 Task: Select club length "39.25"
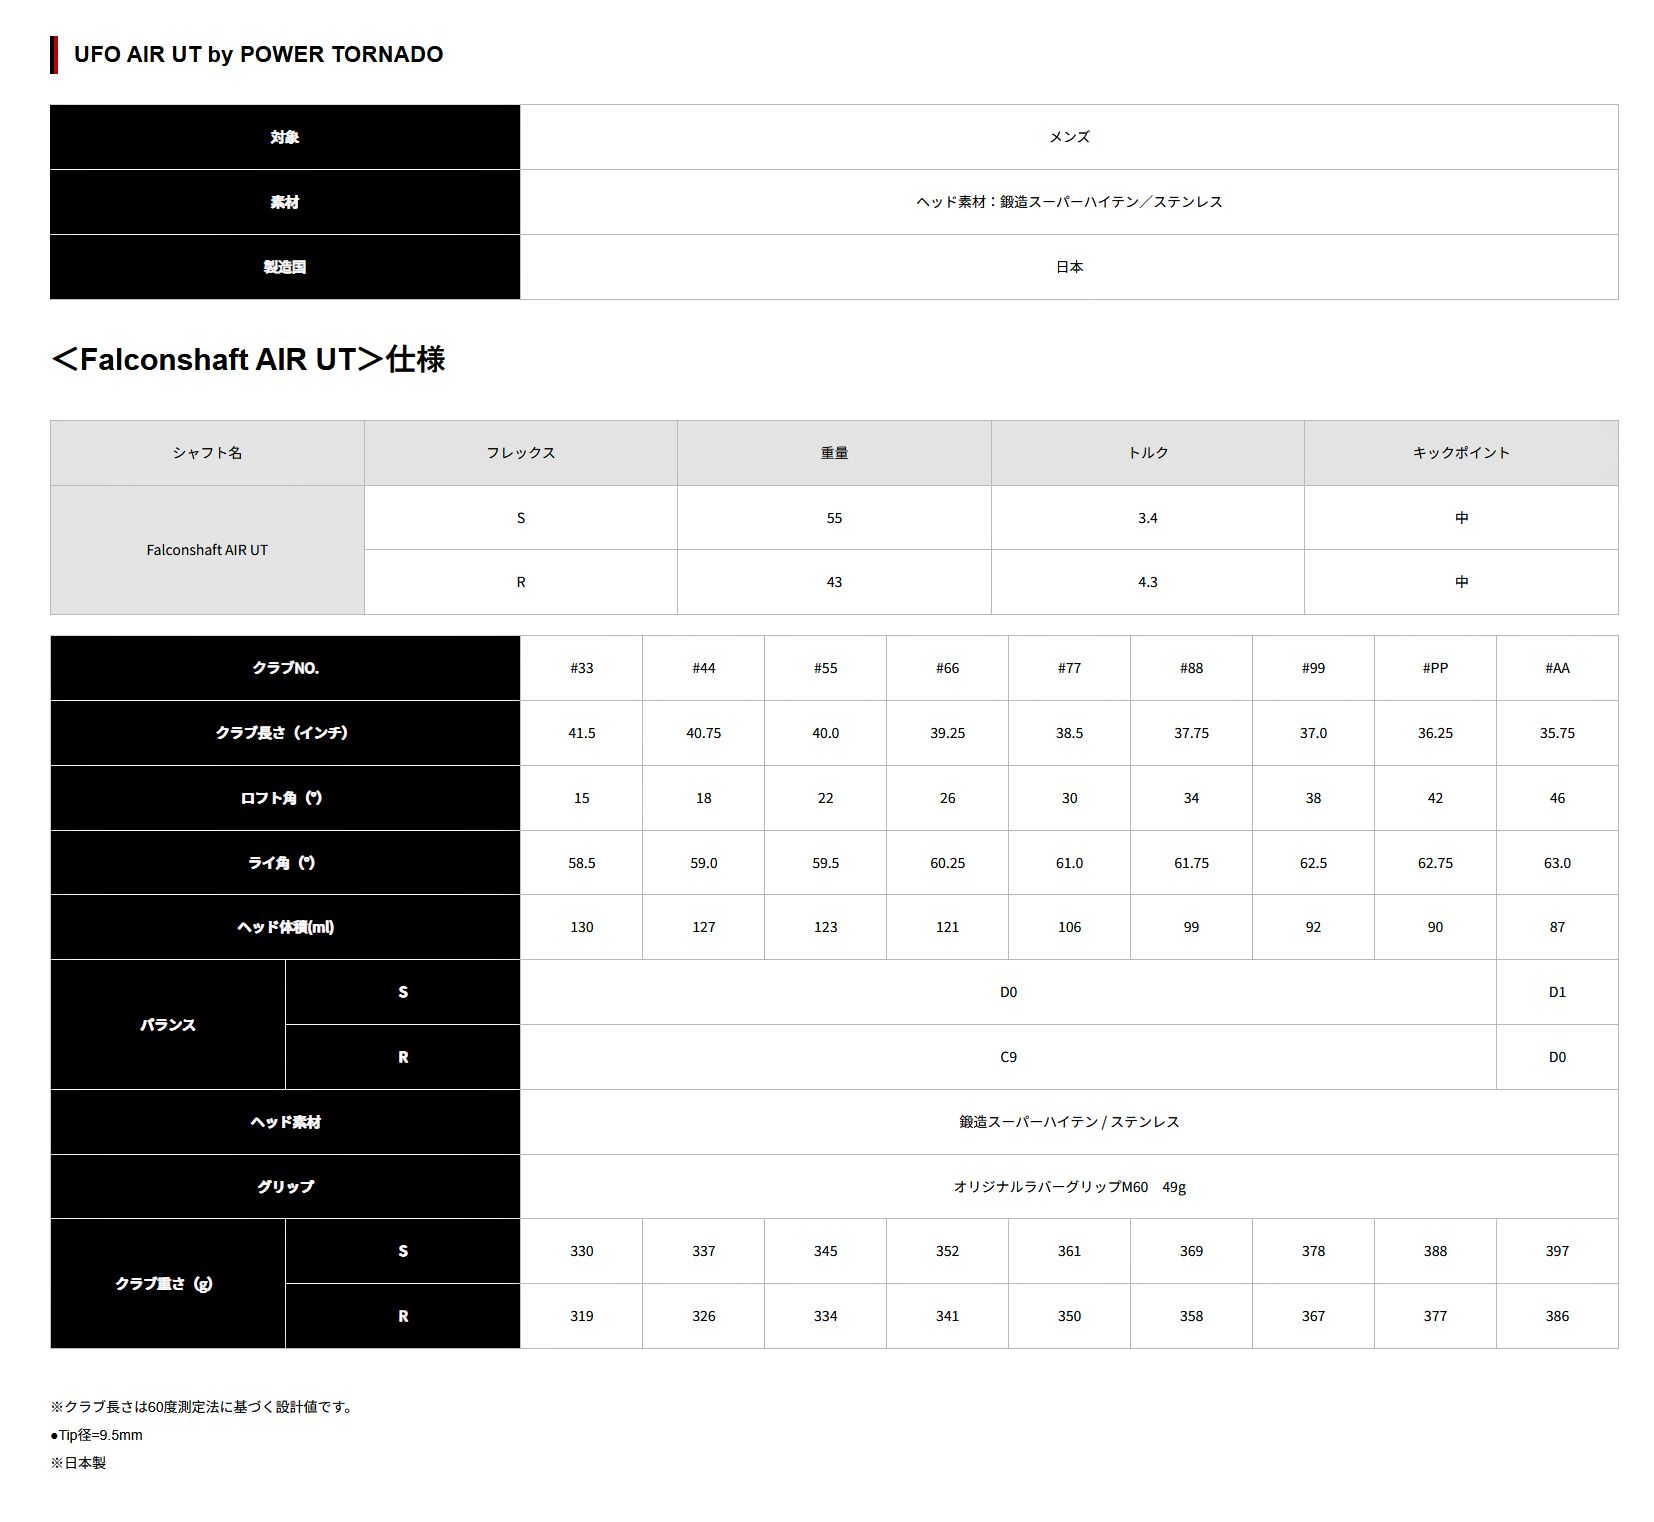tap(947, 733)
